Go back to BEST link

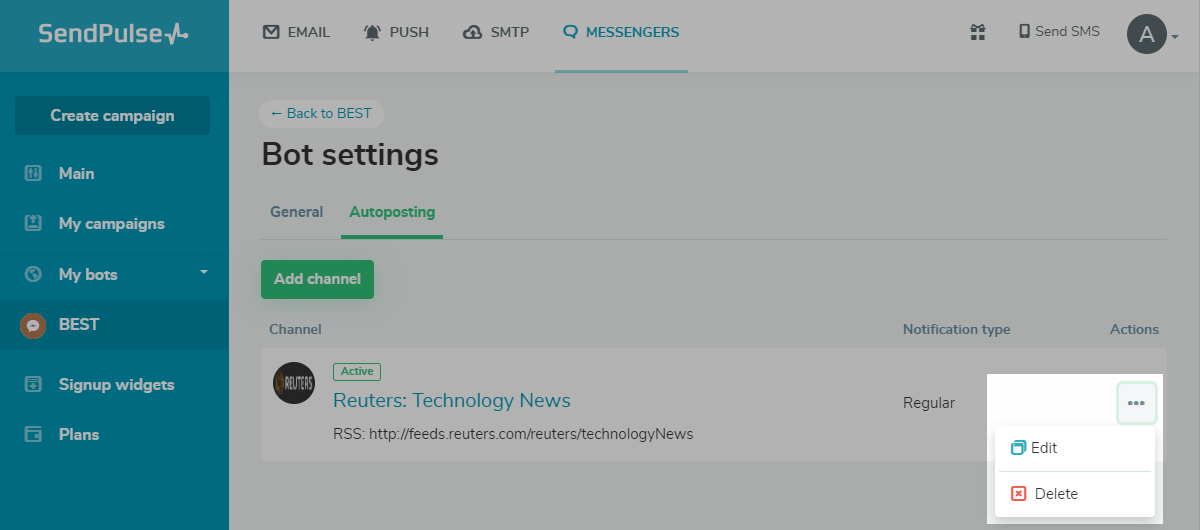pyautogui.click(x=321, y=114)
